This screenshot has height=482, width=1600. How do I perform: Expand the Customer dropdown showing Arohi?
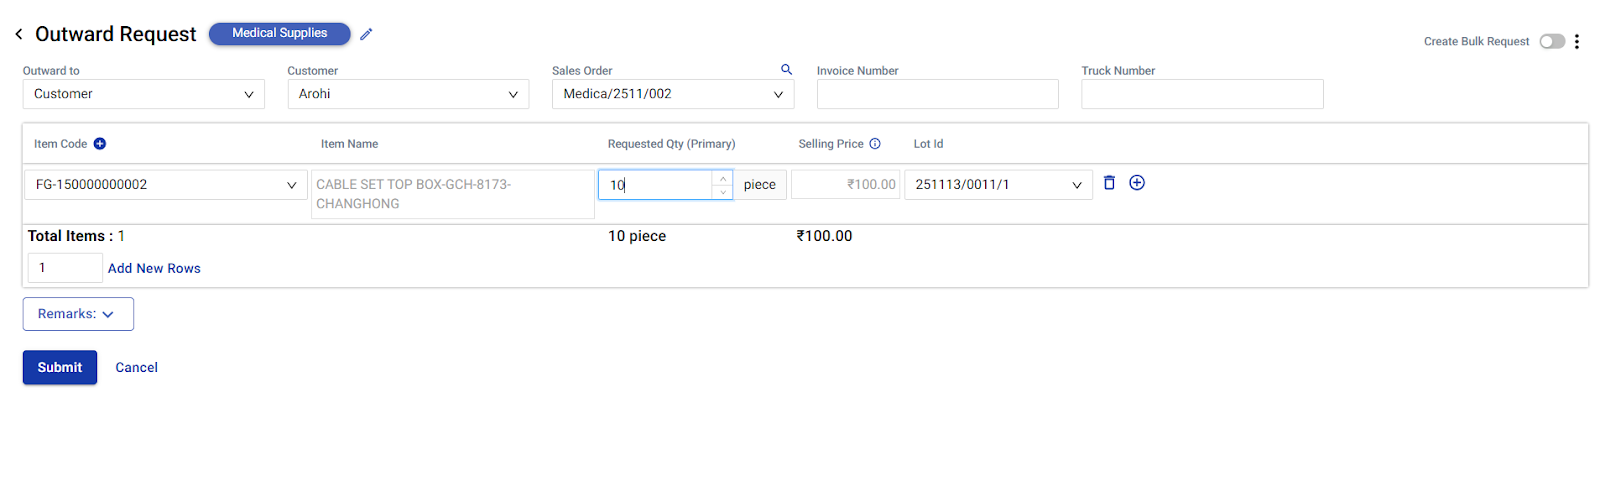[408, 94]
